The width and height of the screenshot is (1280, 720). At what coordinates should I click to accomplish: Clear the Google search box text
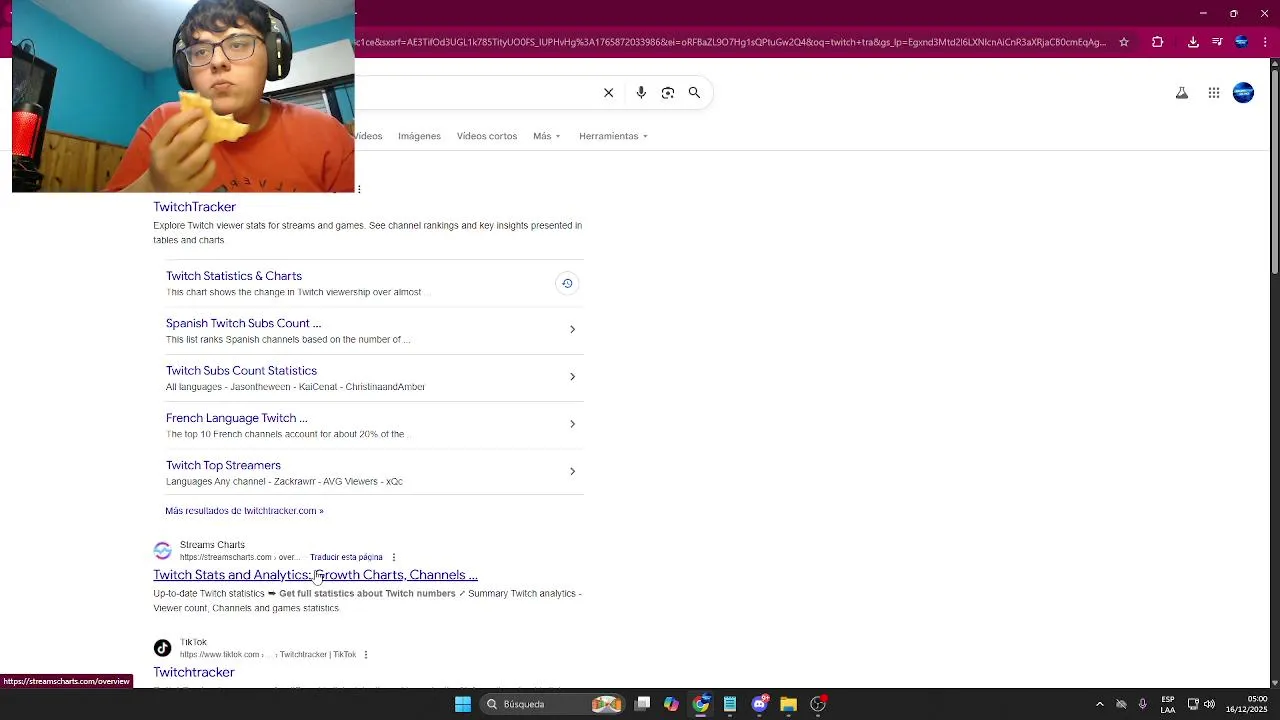608,93
